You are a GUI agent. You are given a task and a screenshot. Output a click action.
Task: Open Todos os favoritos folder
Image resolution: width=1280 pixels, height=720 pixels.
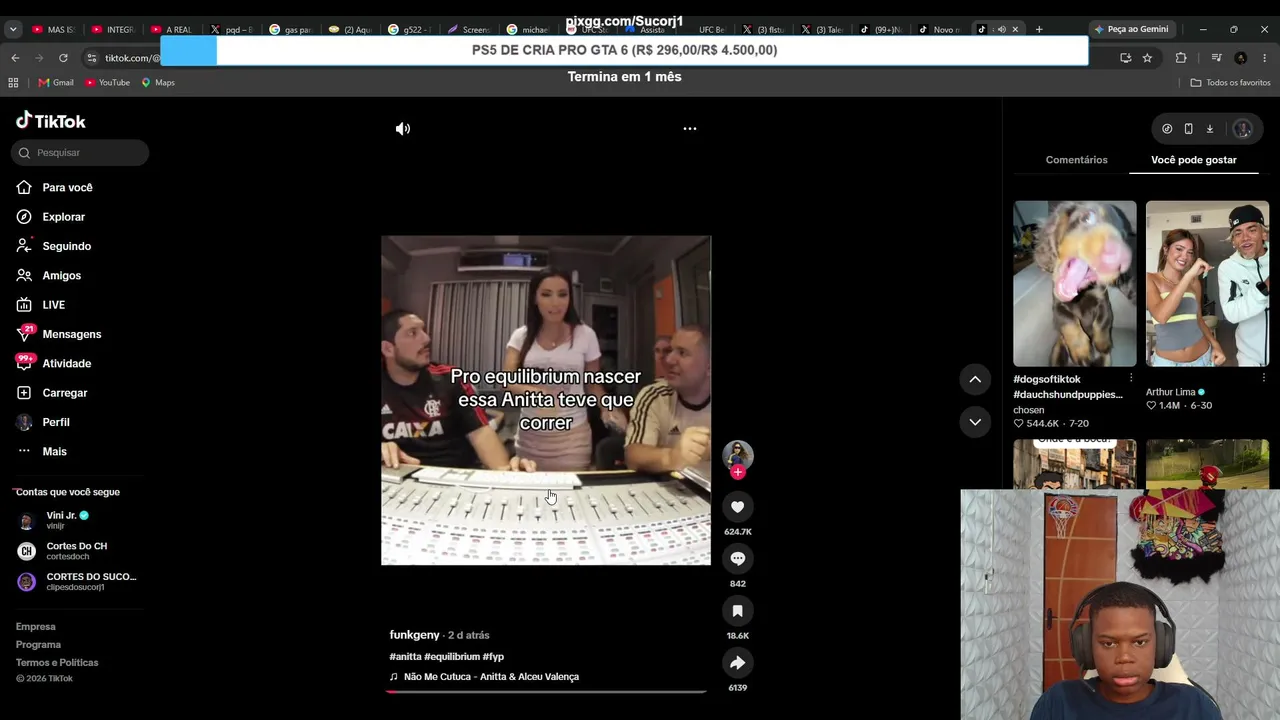click(x=1230, y=83)
